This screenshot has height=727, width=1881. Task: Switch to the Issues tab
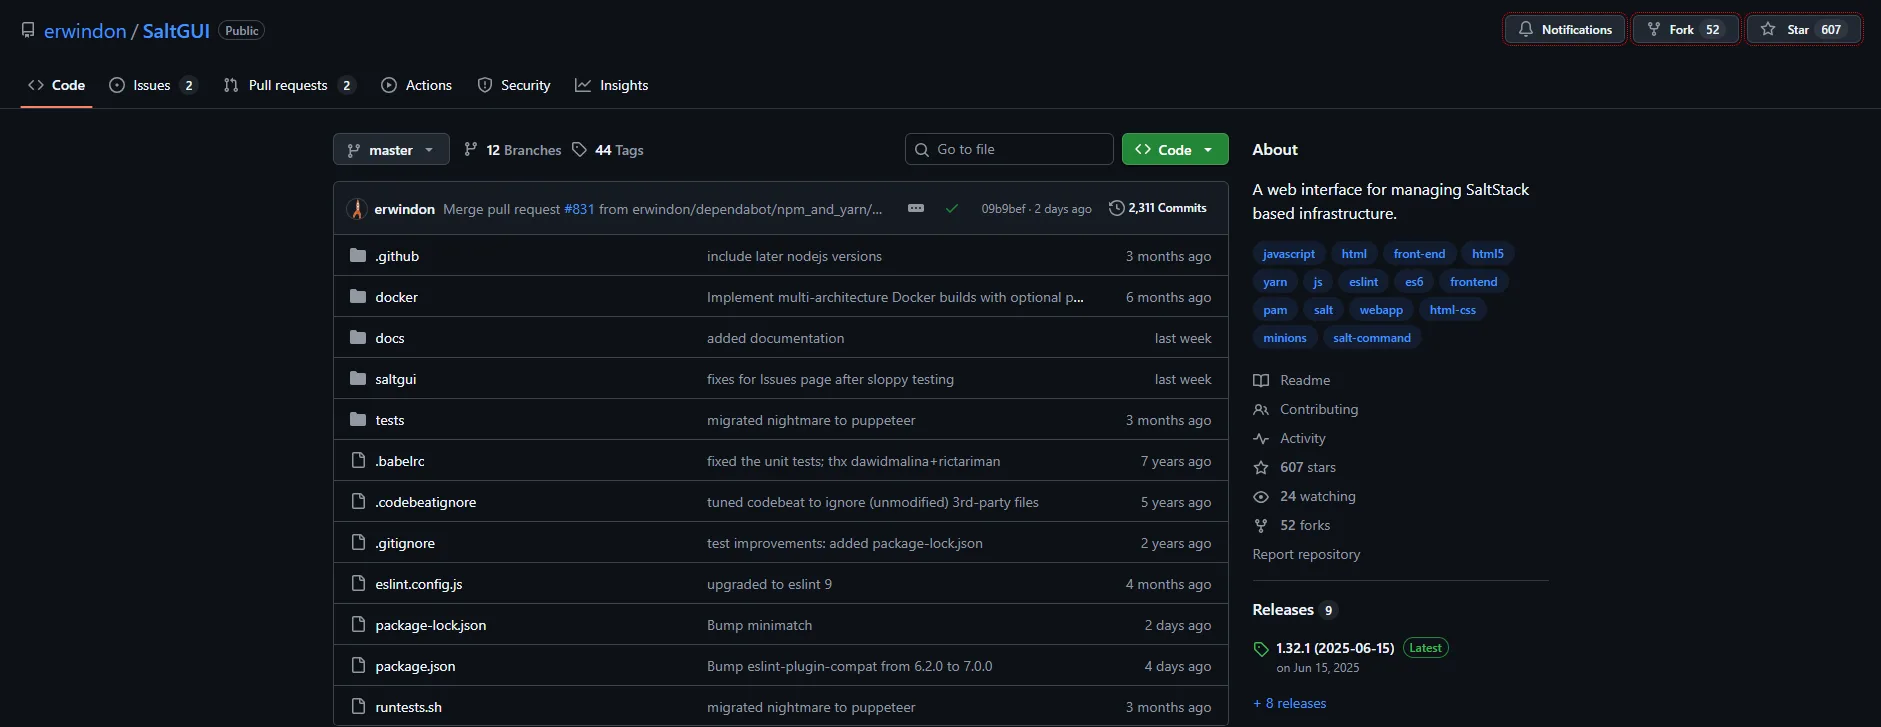click(152, 85)
